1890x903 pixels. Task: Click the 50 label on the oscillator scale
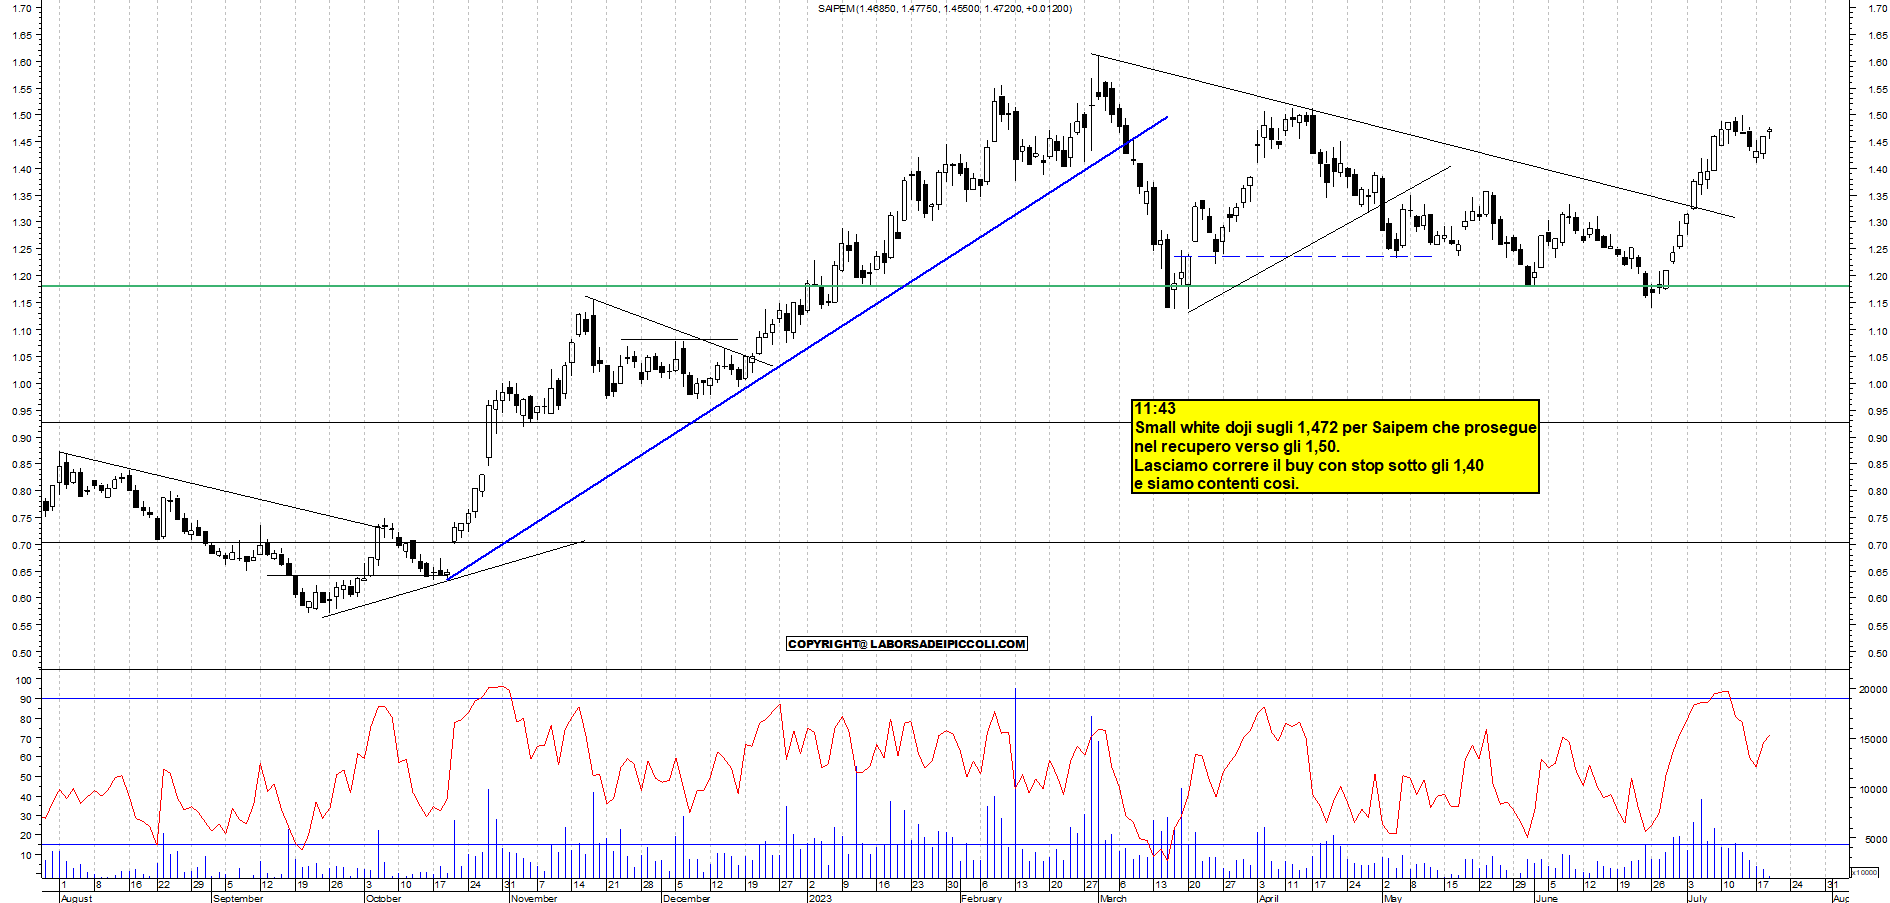(26, 777)
